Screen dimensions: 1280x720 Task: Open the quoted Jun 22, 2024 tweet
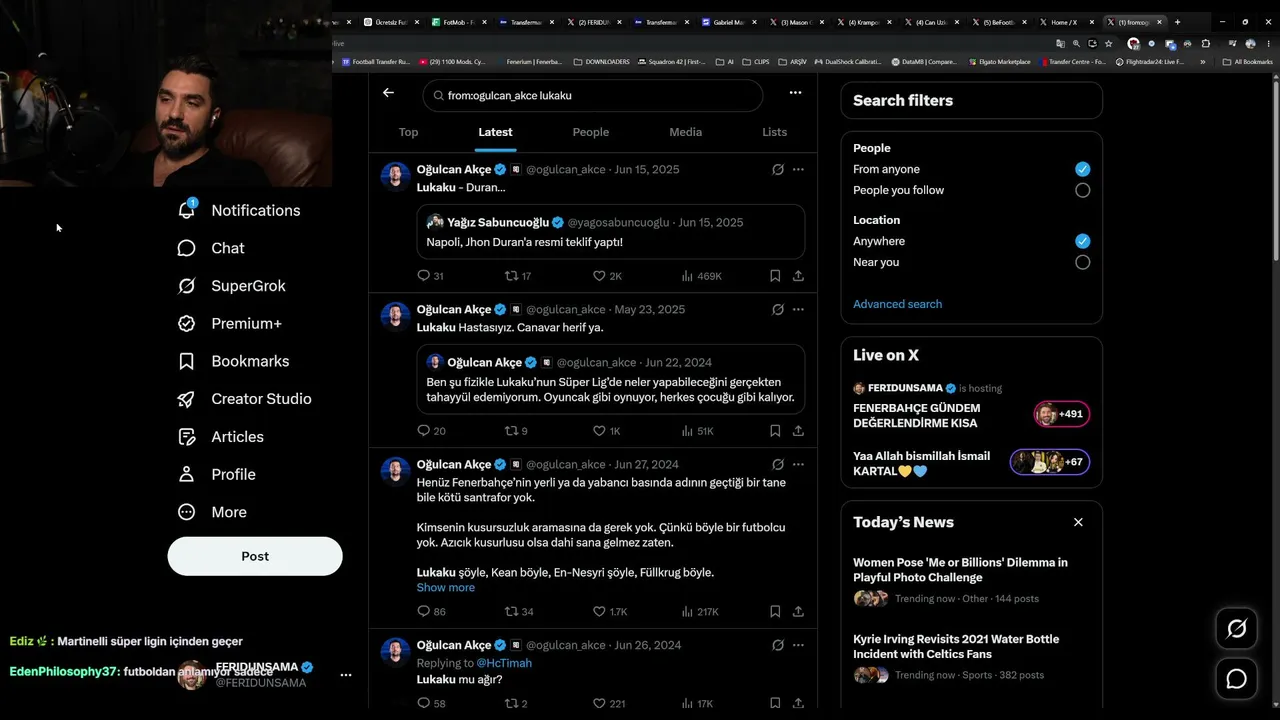click(610, 379)
